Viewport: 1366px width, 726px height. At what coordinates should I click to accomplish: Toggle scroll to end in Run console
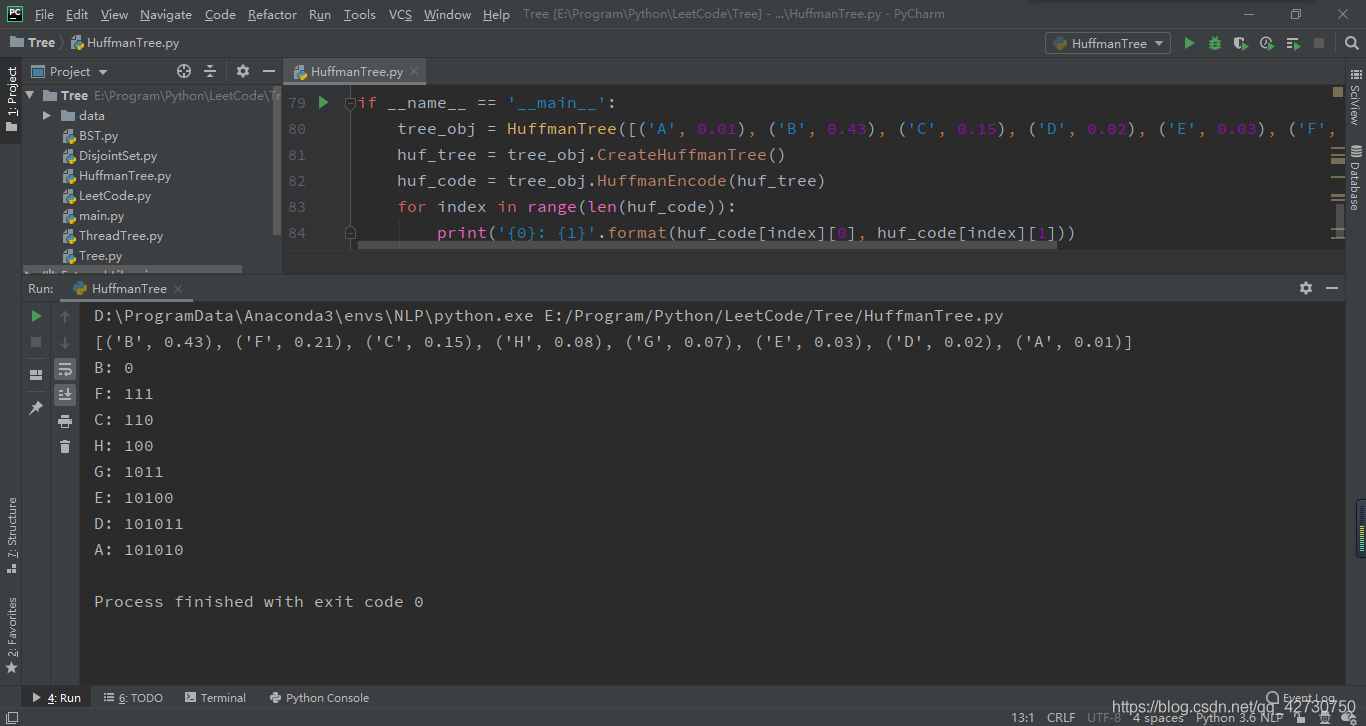click(x=65, y=395)
